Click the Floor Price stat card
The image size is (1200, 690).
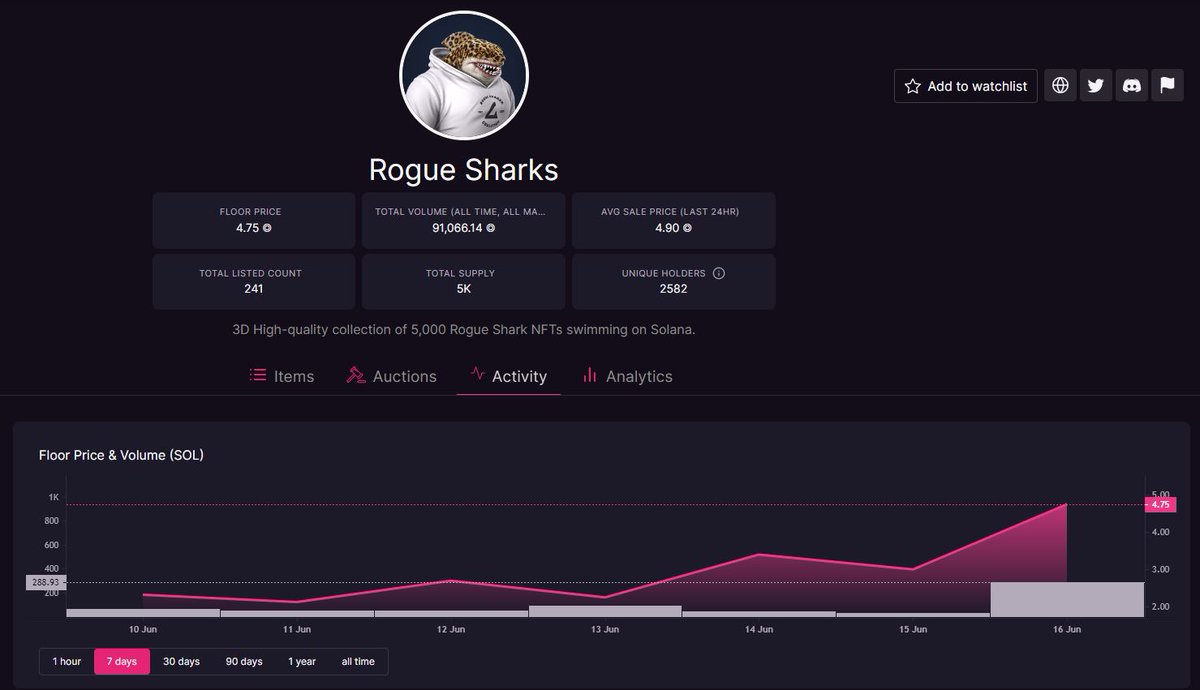click(254, 220)
